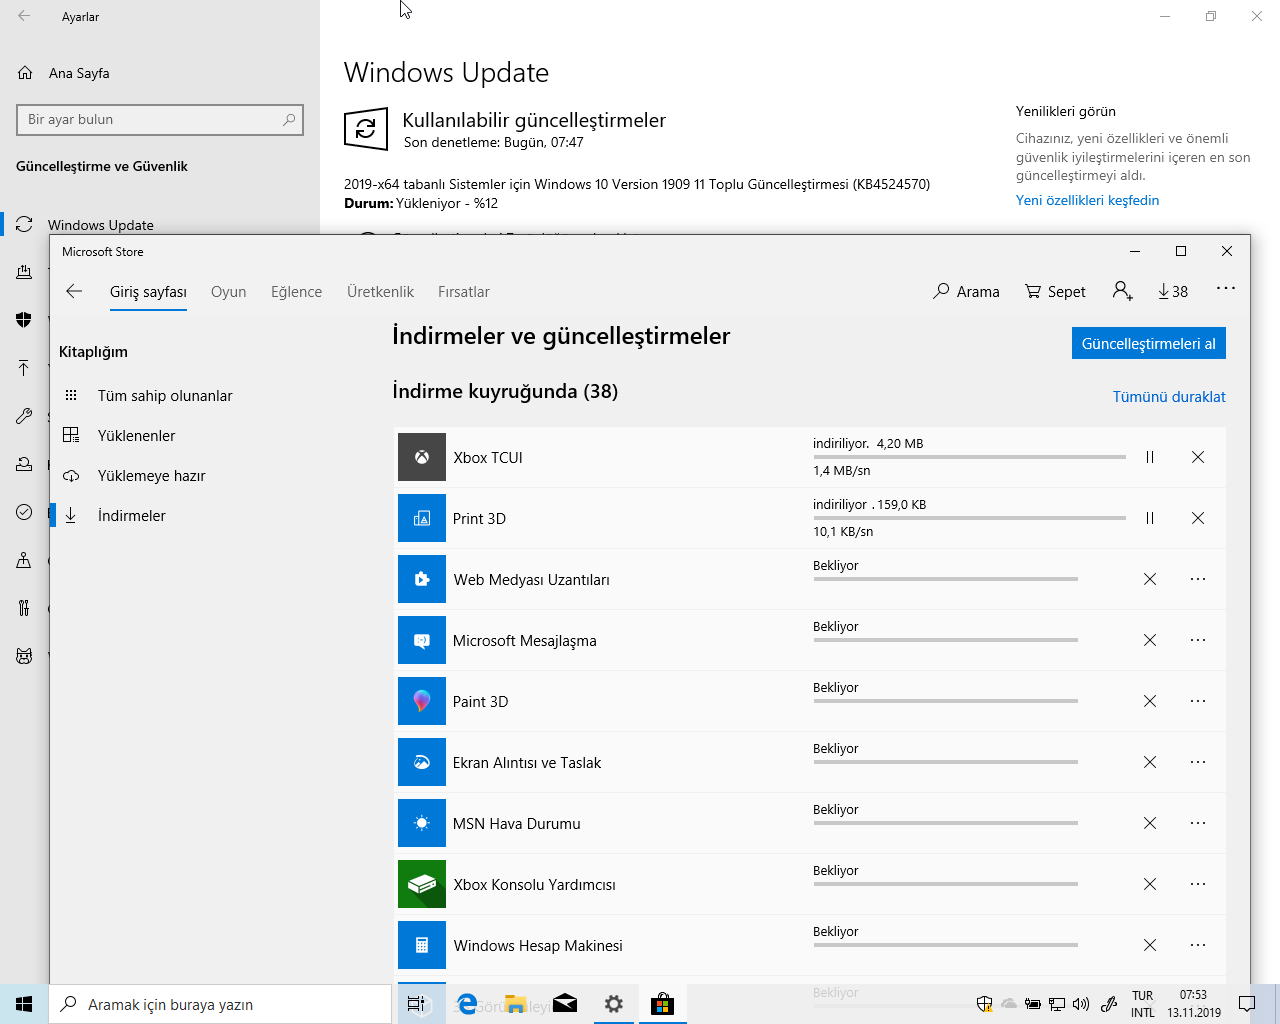The height and width of the screenshot is (1024, 1280).
Task: Click Web Medyası Uzantıları app icon
Action: click(422, 579)
